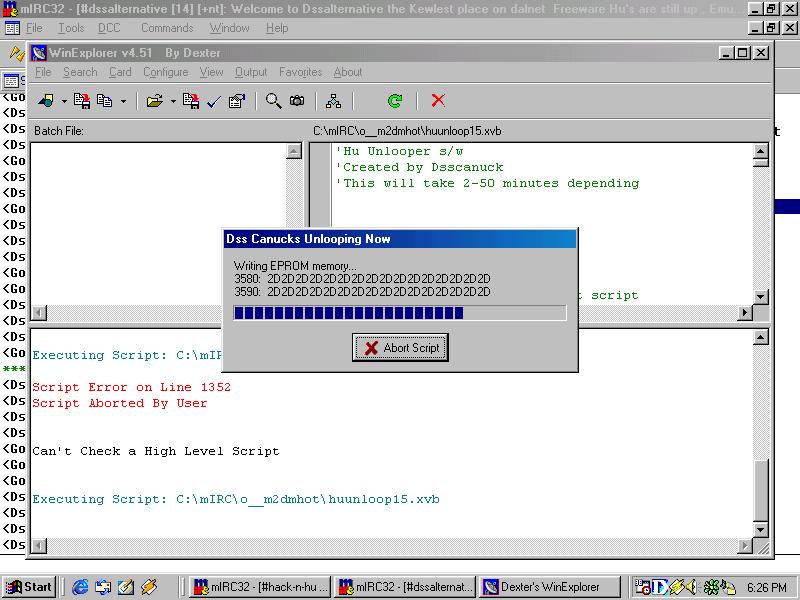The image size is (800, 600).
Task: Click 'Script Error on Line 1352' log line
Action: (x=132, y=387)
